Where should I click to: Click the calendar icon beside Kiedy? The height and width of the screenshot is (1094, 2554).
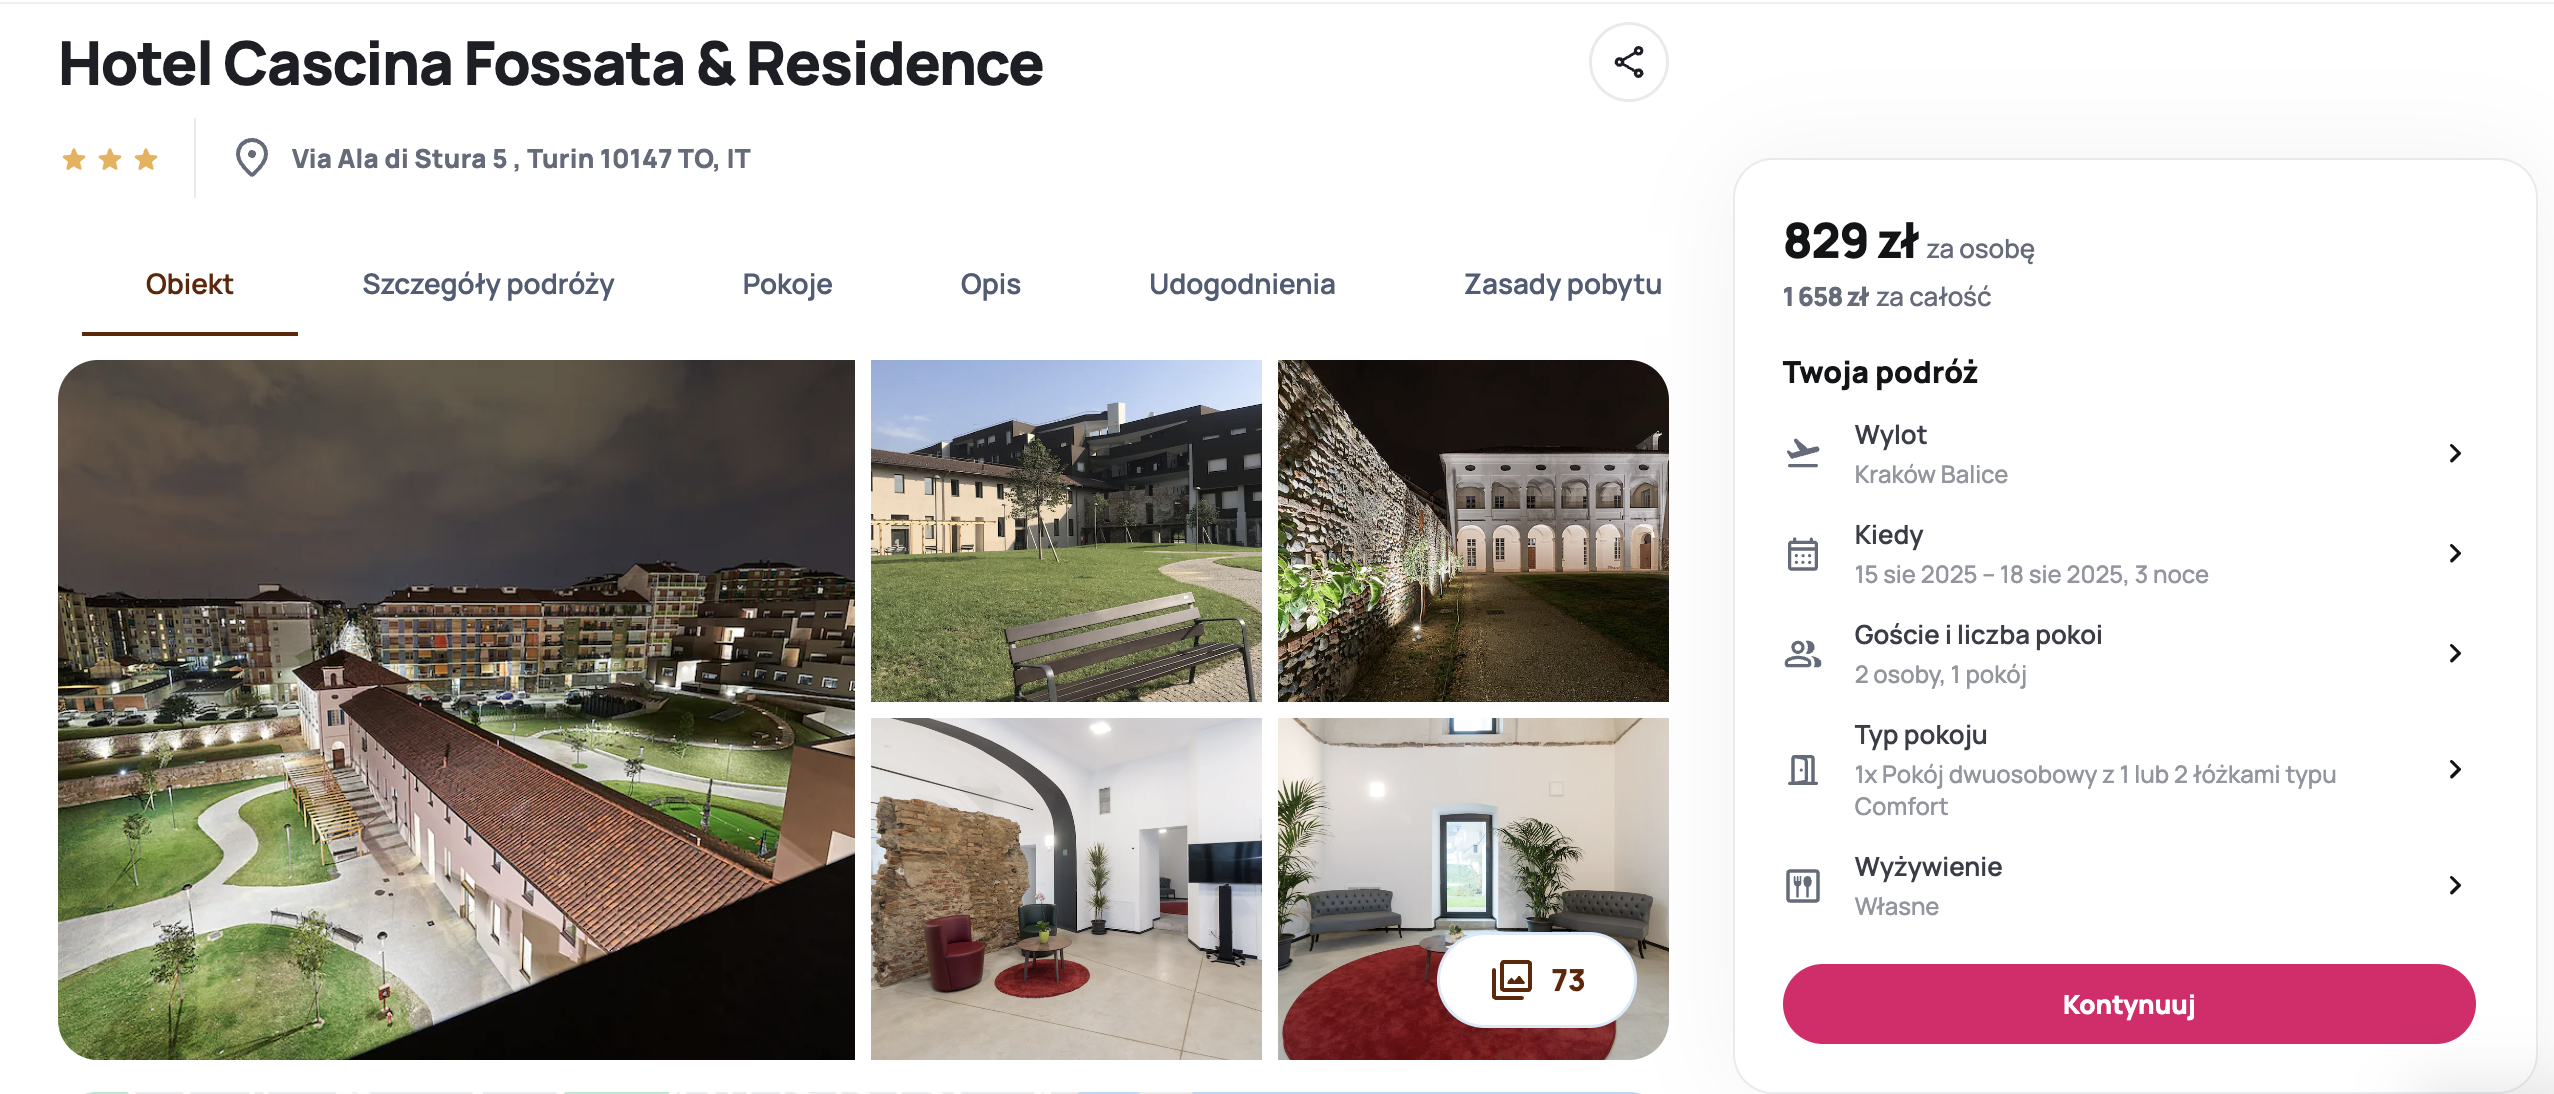(1802, 554)
